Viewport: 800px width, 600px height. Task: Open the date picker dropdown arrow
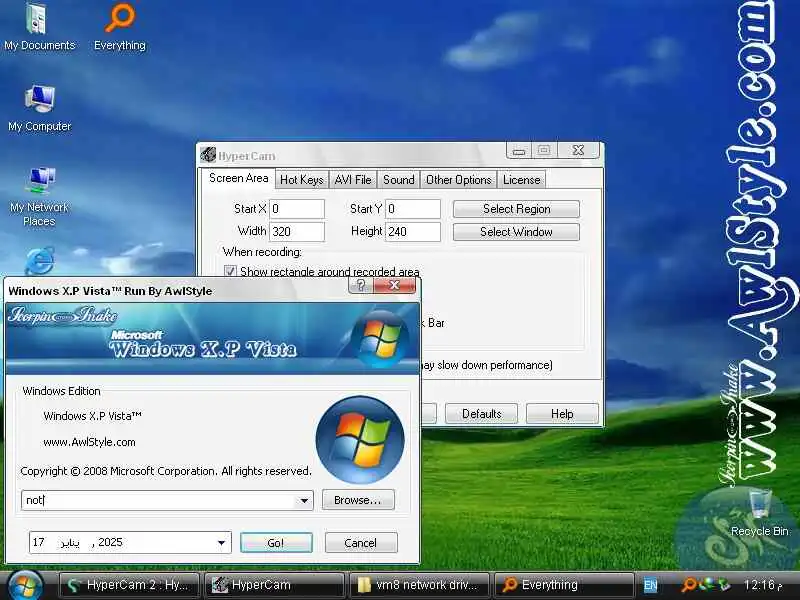pyautogui.click(x=221, y=542)
